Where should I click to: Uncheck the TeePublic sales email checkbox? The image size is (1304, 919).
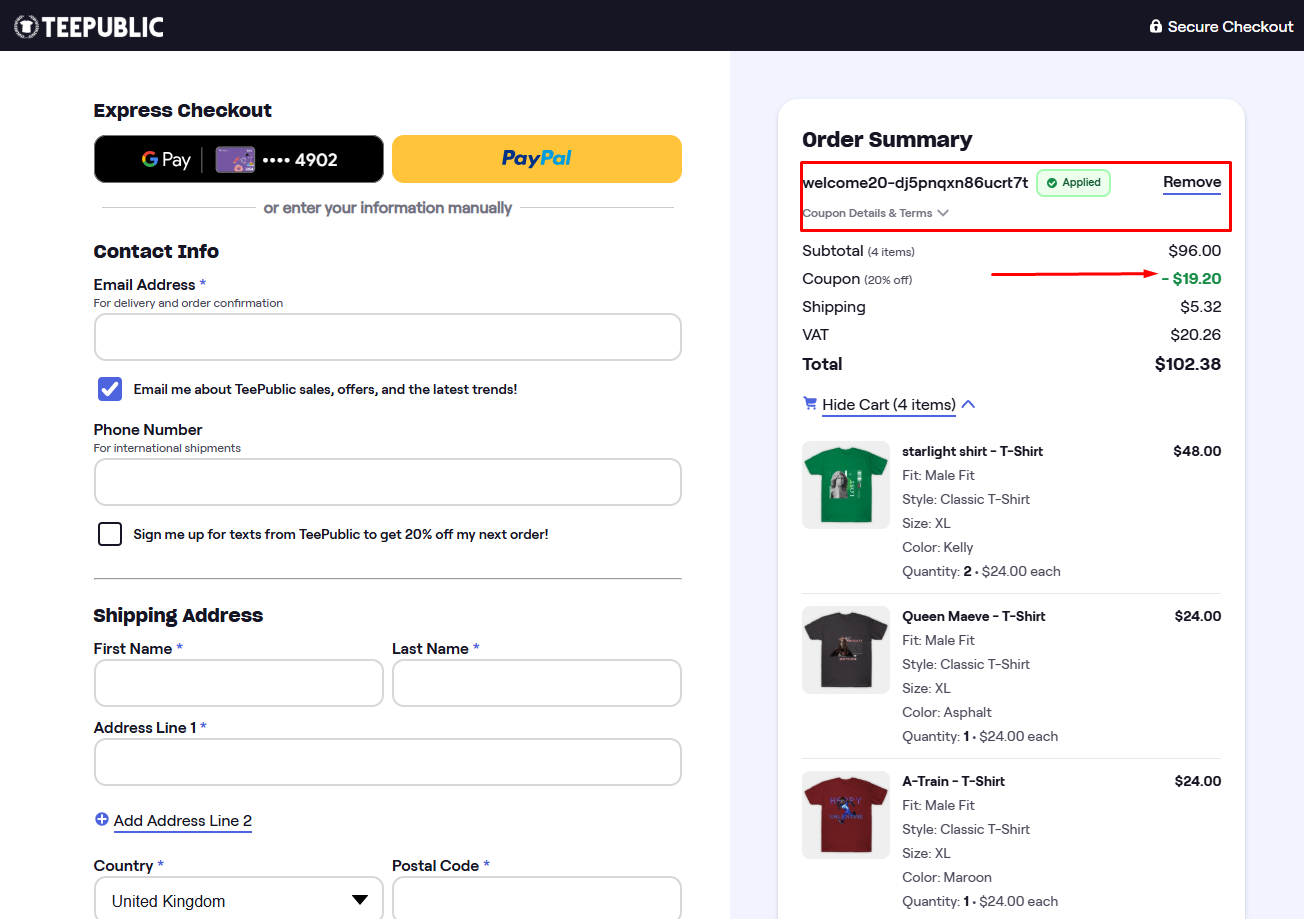[x=110, y=389]
